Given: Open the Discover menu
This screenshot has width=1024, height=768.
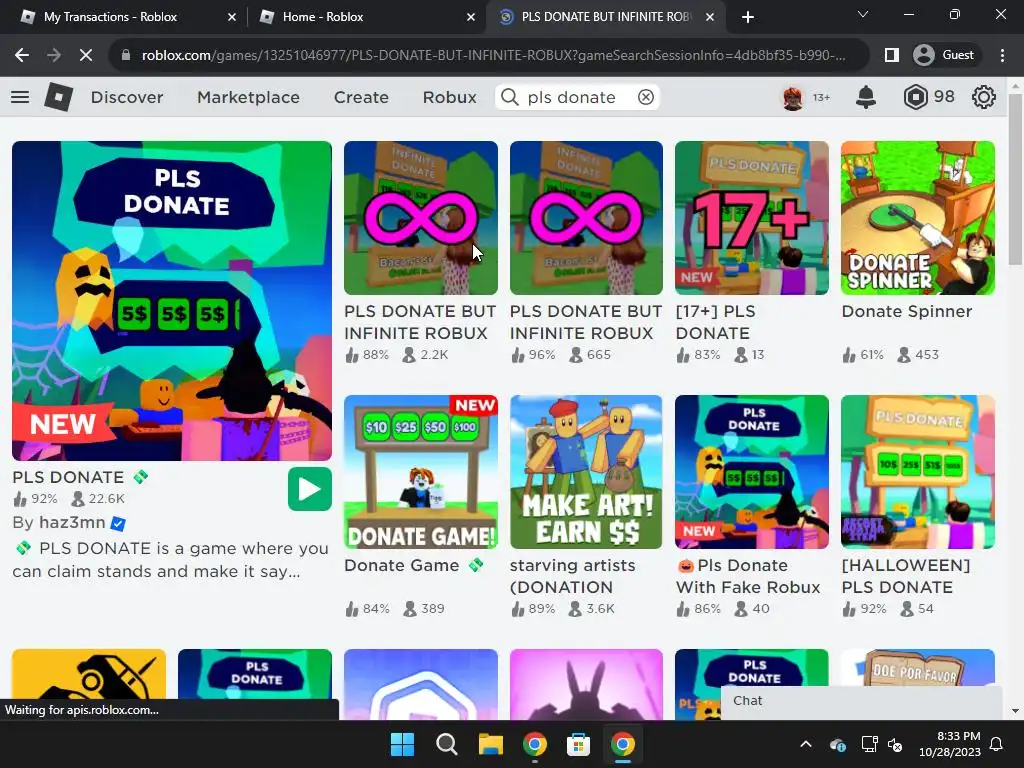Looking at the screenshot, I should (127, 97).
